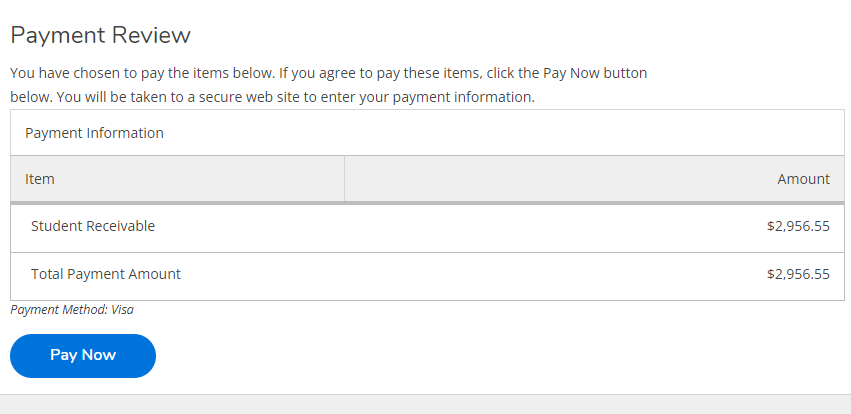Image resolution: width=851 pixels, height=414 pixels.
Task: Select the "Total Payment Amount" label
Action: pos(106,273)
